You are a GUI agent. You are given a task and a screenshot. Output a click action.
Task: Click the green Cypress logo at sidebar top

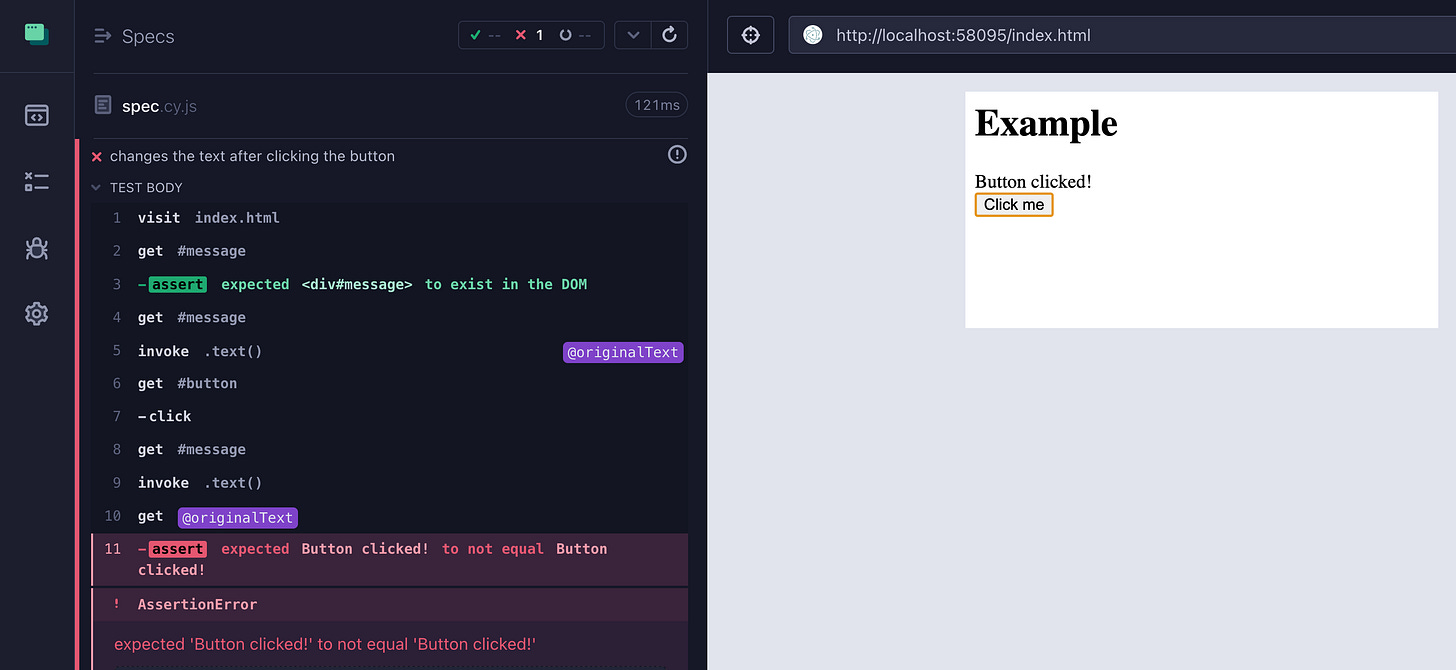point(36,32)
